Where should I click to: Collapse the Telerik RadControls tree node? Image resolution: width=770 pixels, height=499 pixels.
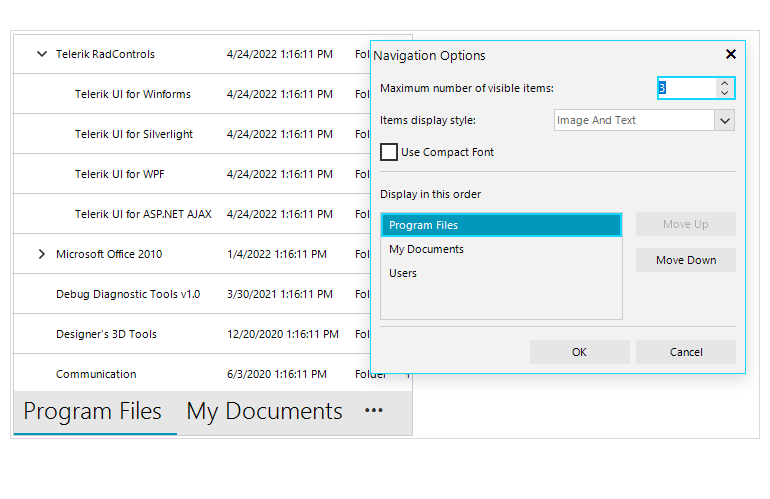[42, 54]
